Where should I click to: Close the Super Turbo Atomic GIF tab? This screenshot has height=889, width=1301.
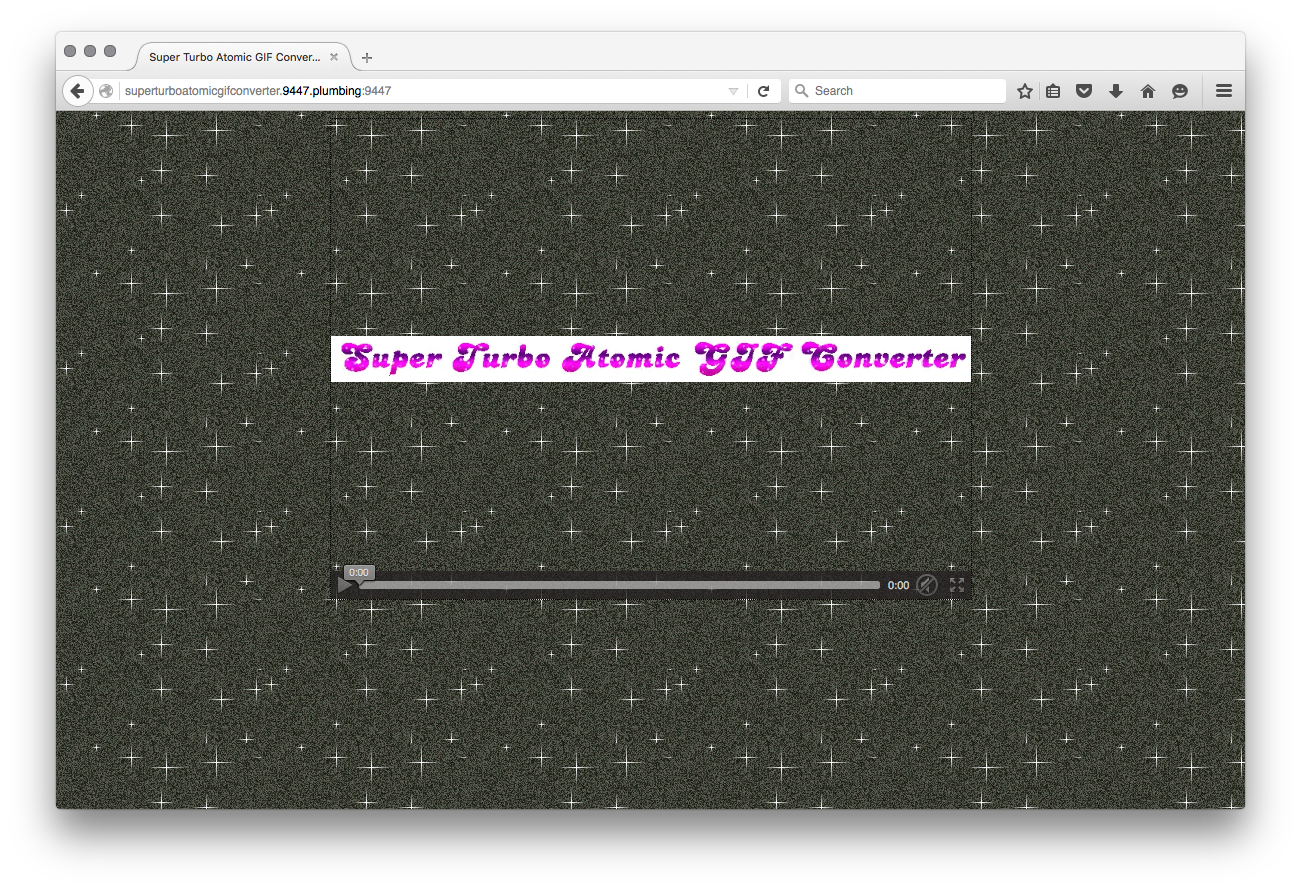coord(334,57)
